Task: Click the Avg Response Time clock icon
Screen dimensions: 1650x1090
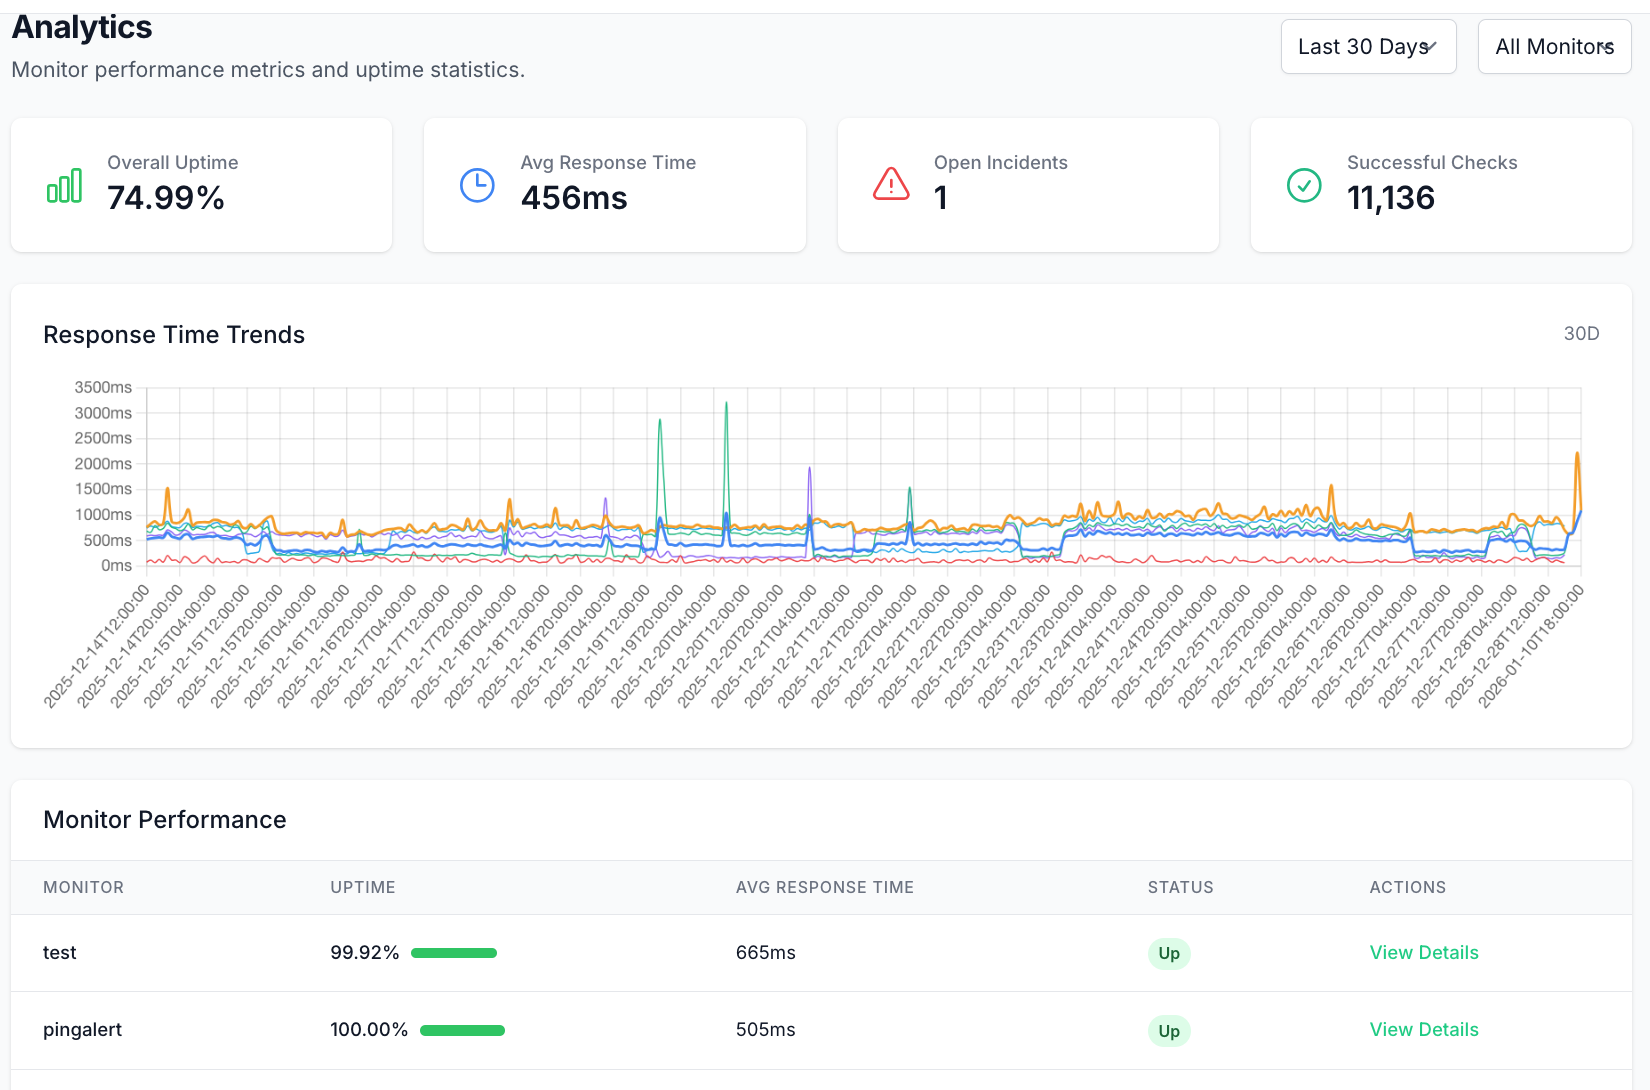Action: (x=477, y=185)
